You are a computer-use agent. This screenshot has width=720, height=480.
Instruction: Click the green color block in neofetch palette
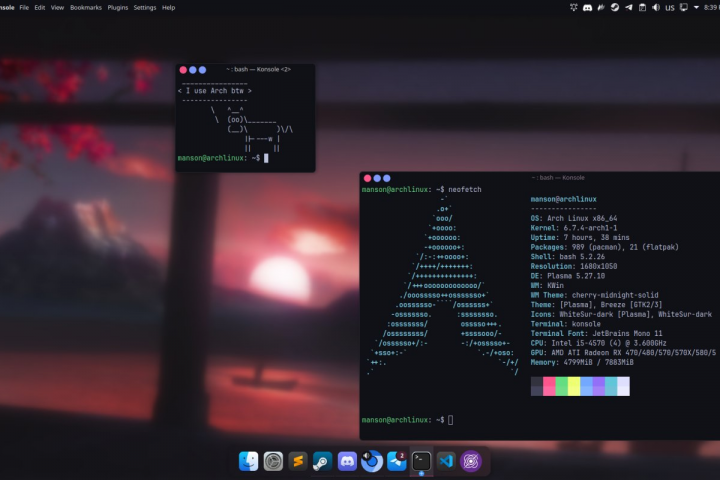[x=562, y=386]
